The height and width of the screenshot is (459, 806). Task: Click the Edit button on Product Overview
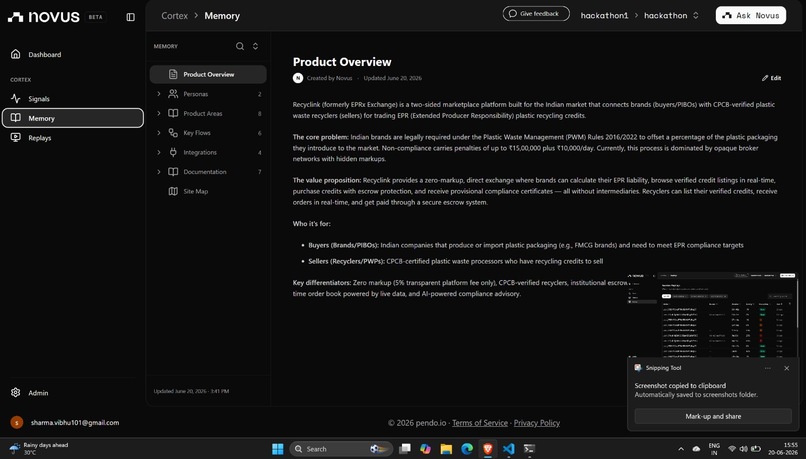(x=772, y=78)
